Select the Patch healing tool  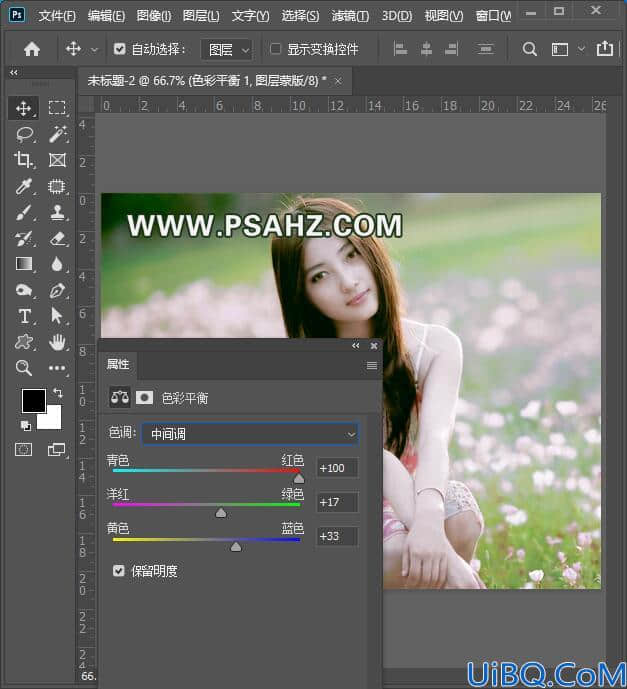coord(57,186)
